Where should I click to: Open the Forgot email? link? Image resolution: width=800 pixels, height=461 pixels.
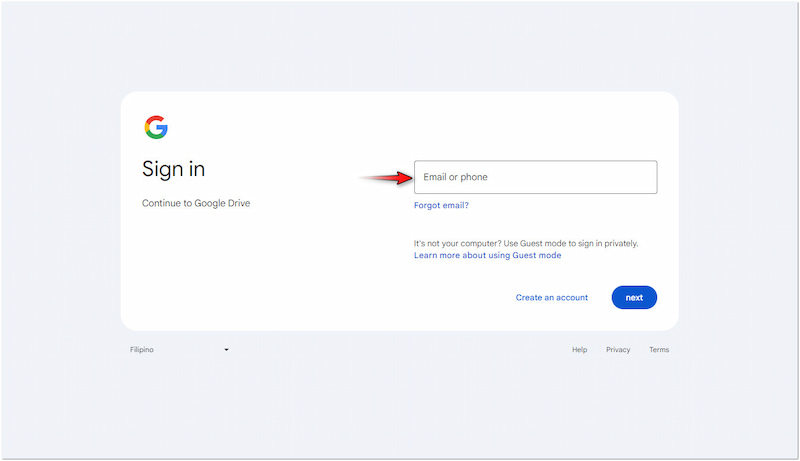[x=441, y=206]
